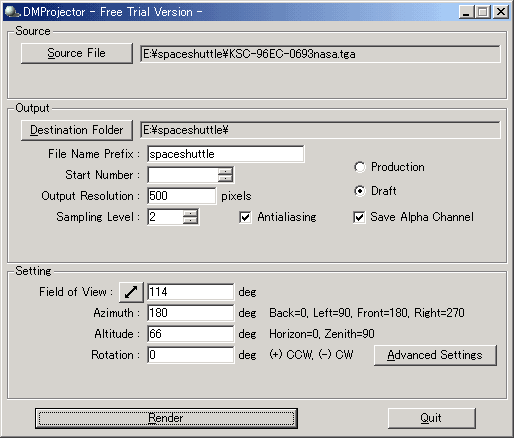Decrease Start Number with the down spinner
Image resolution: width=514 pixels, height=438 pixels.
click(x=225, y=178)
